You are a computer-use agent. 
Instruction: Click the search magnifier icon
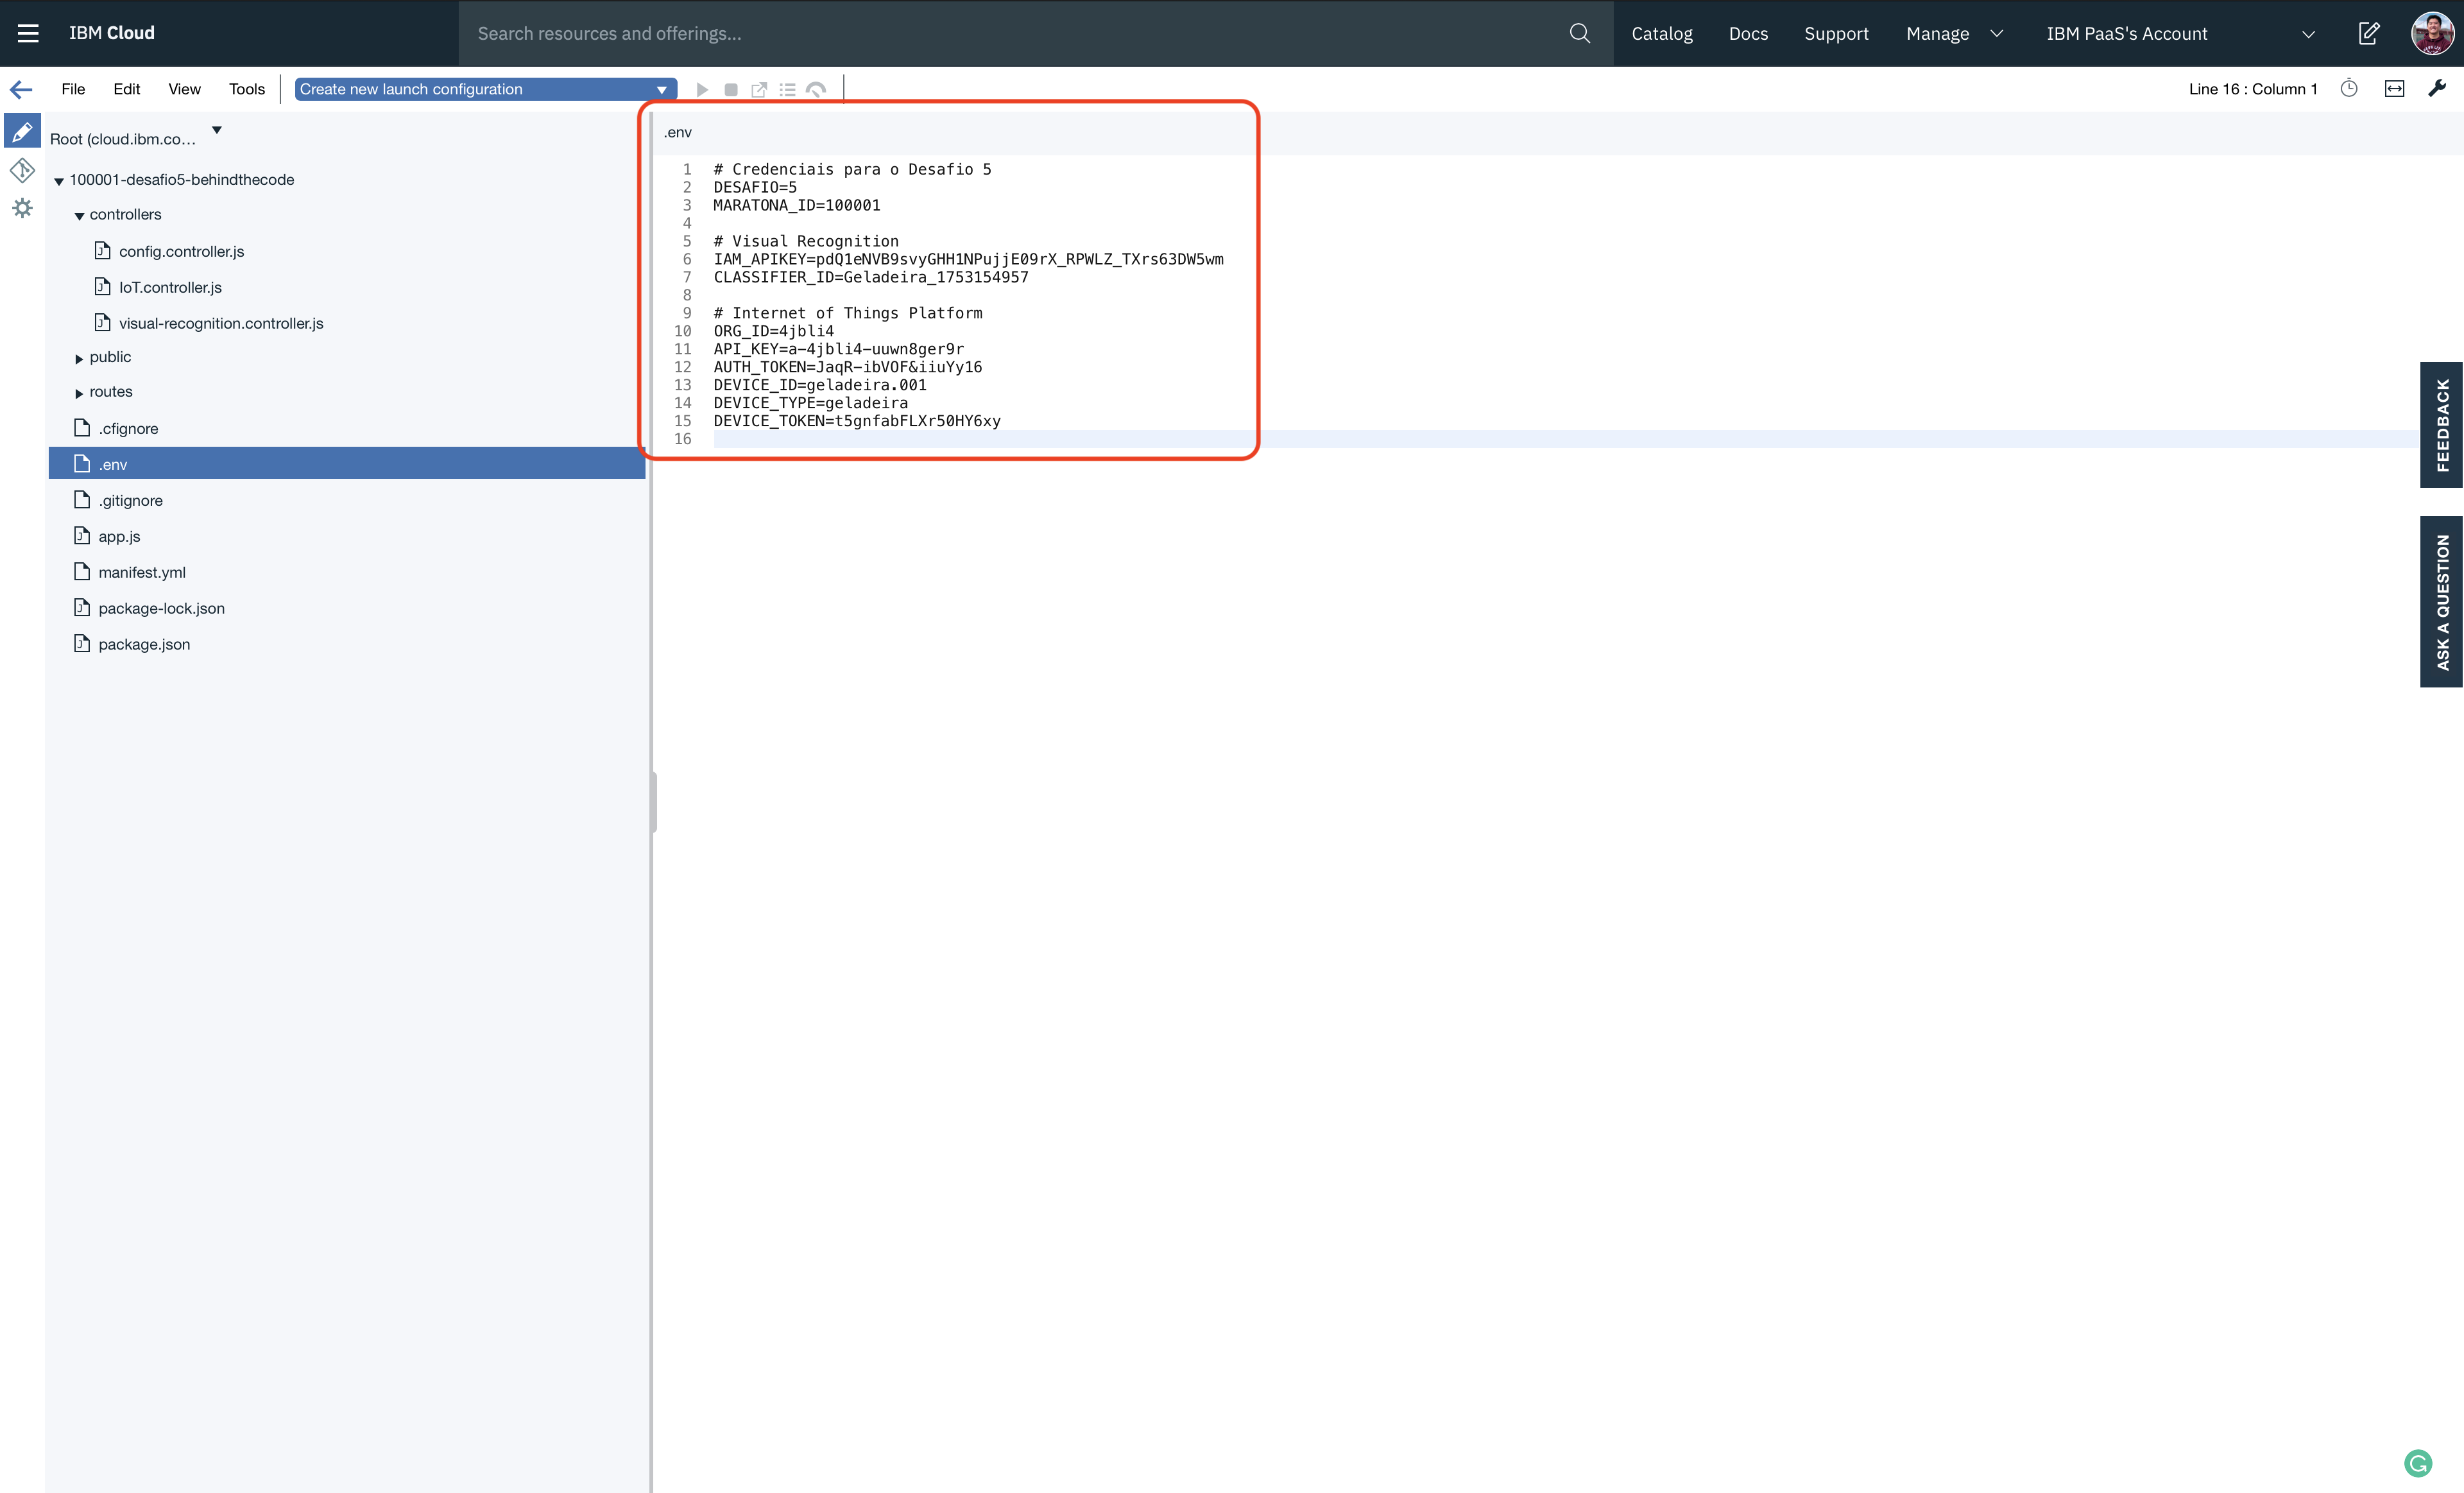[1579, 33]
